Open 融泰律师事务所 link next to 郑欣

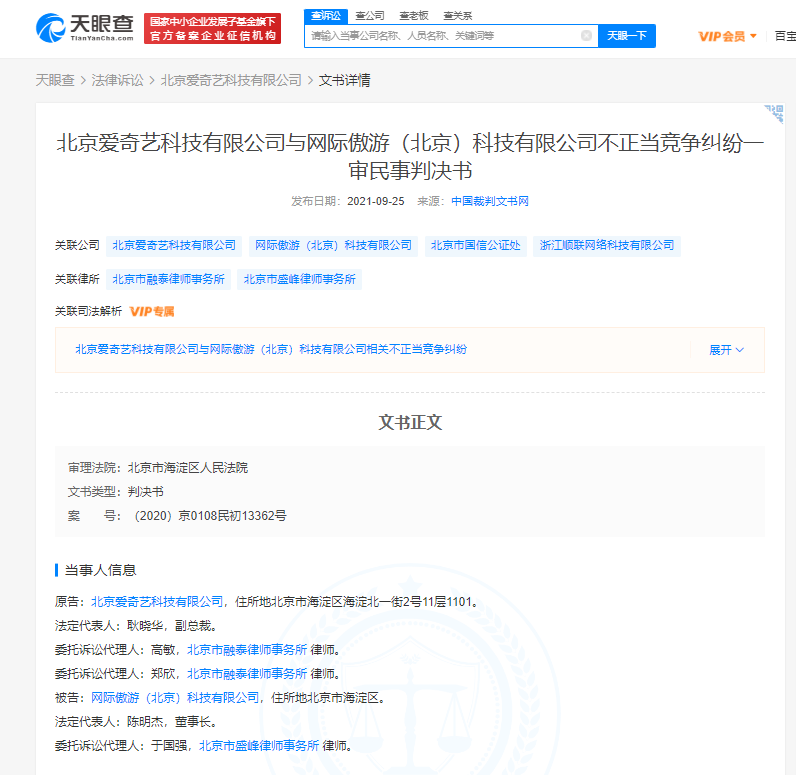coord(247,673)
